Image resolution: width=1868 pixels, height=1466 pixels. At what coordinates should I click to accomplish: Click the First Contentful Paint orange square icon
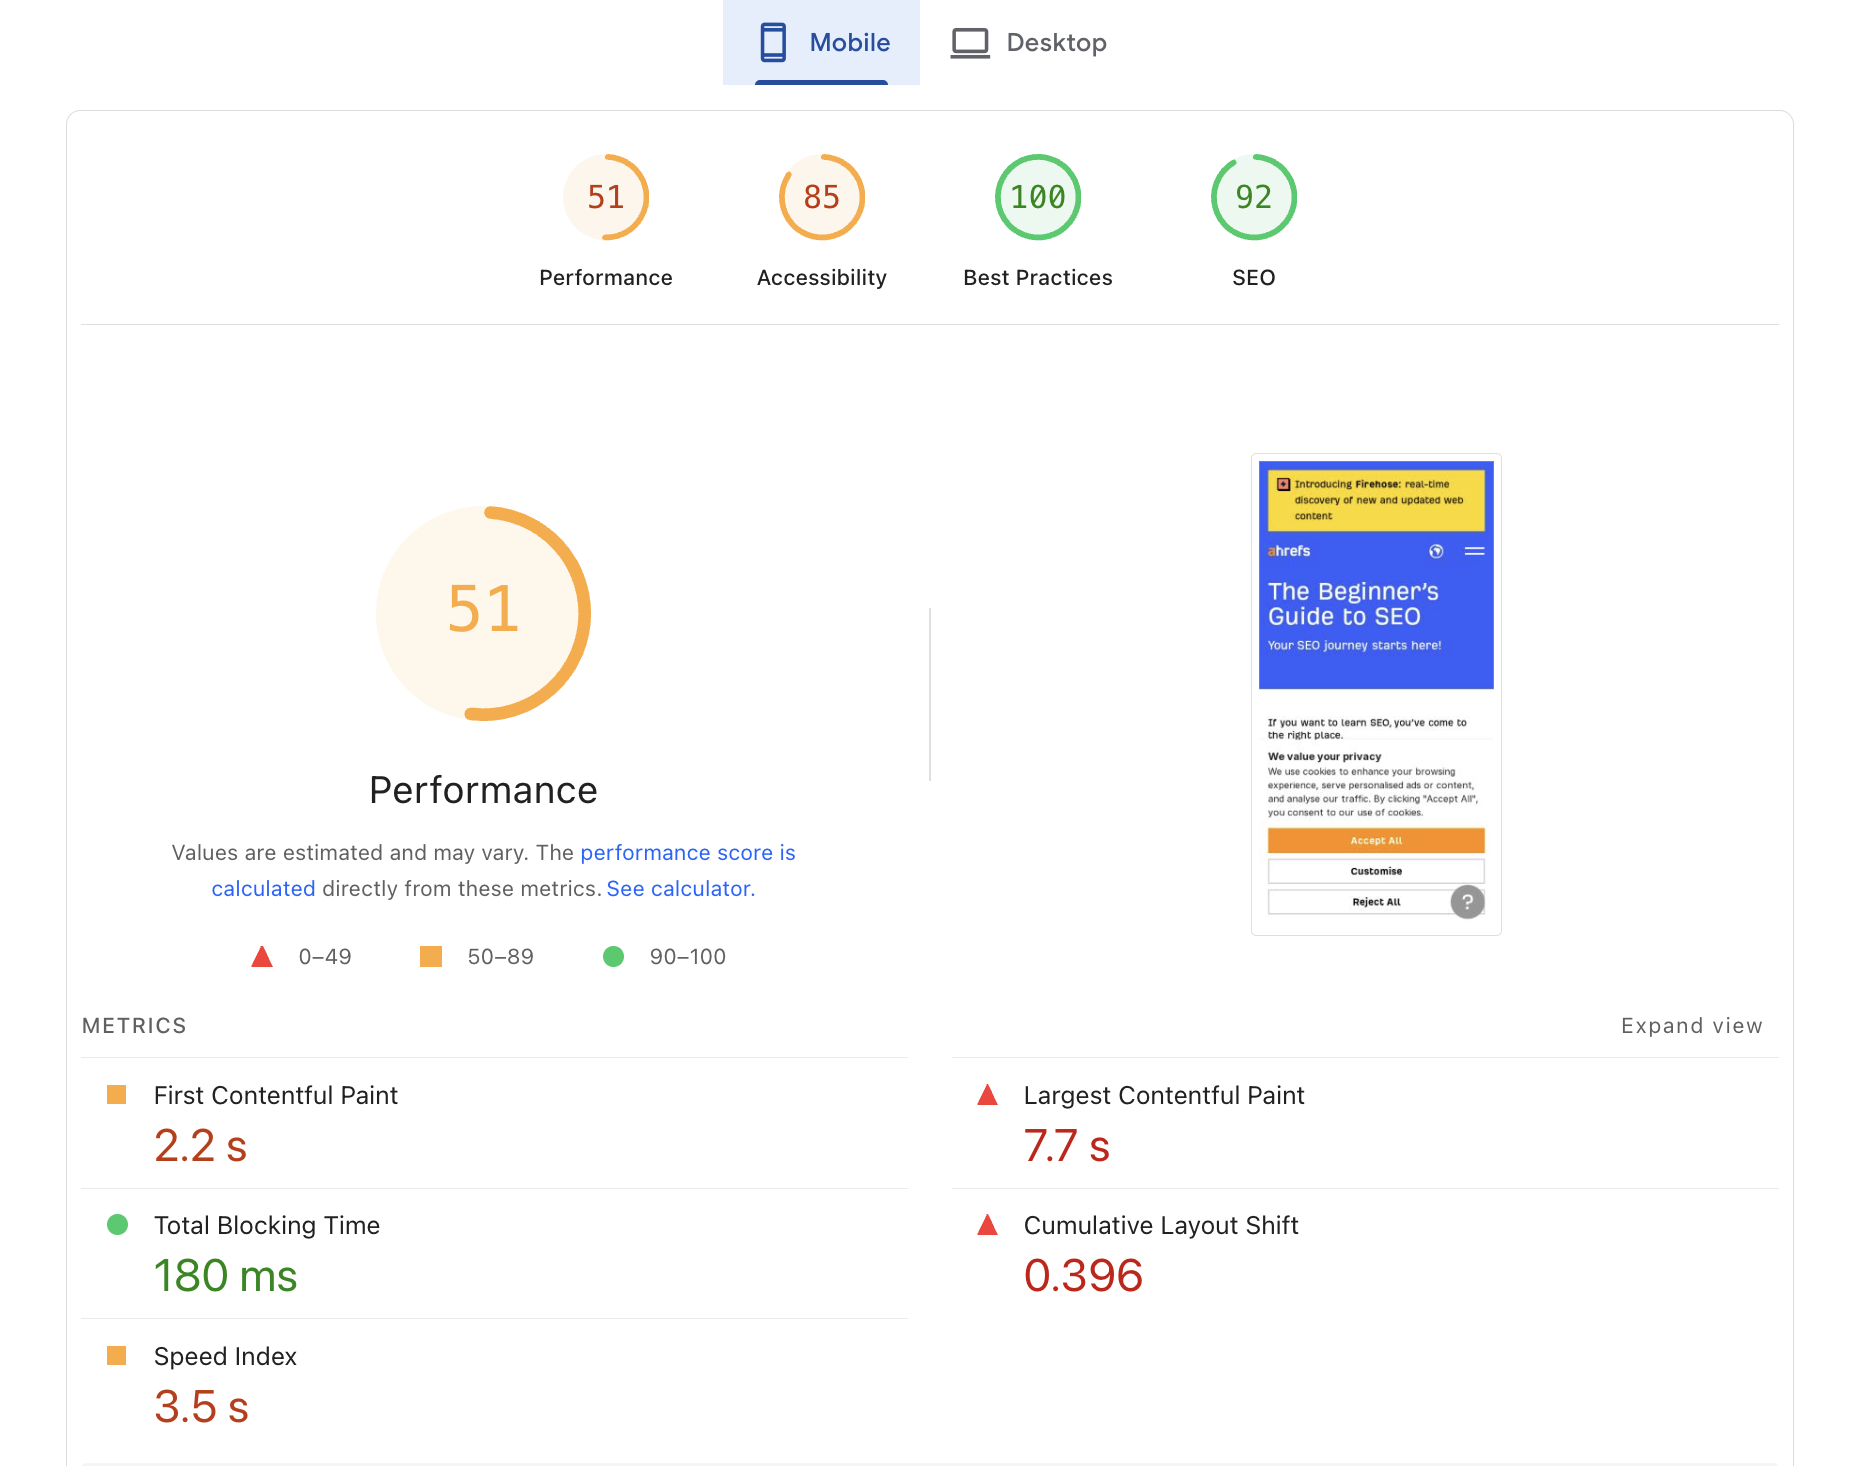(x=116, y=1094)
